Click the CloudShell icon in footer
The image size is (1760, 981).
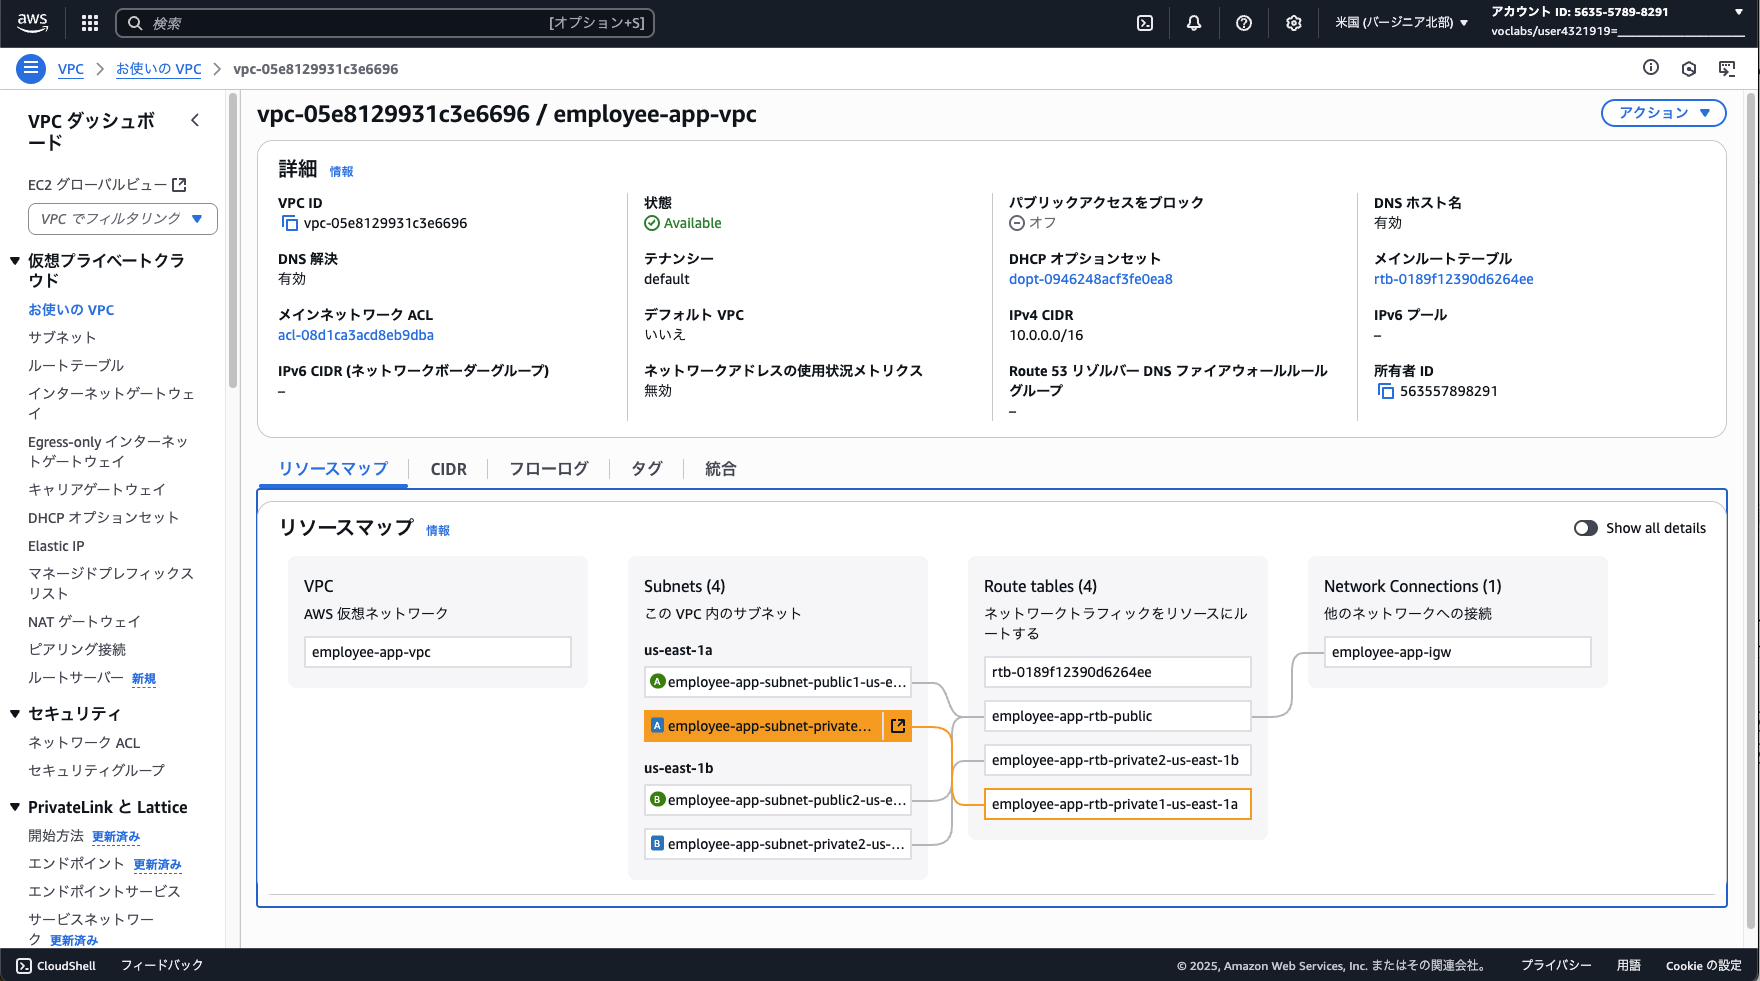pos(24,966)
